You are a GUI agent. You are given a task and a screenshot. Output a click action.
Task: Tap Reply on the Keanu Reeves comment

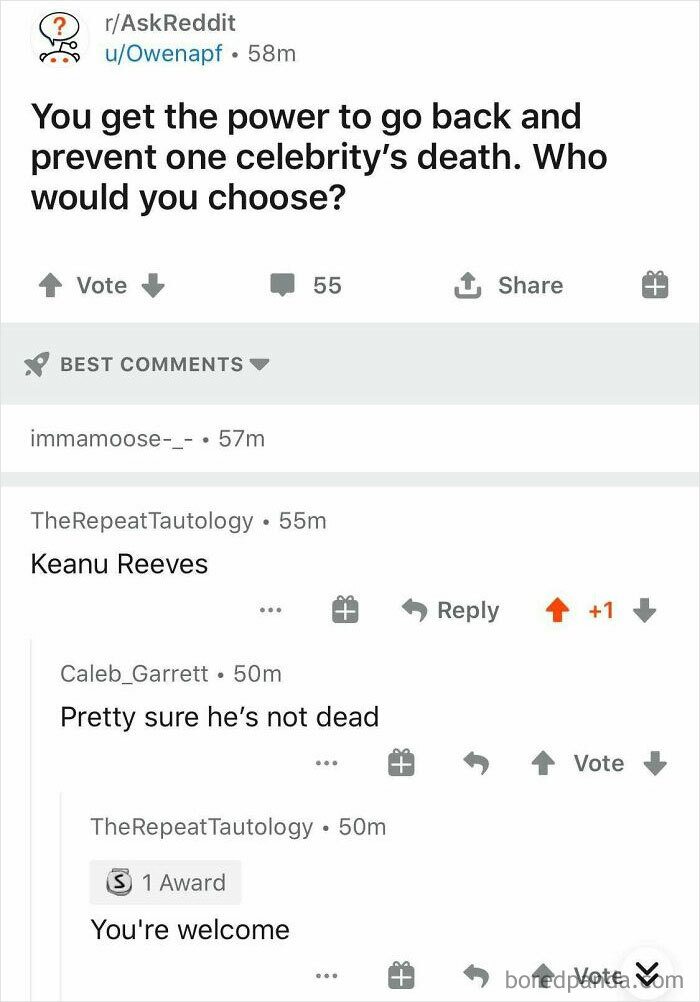tap(452, 610)
